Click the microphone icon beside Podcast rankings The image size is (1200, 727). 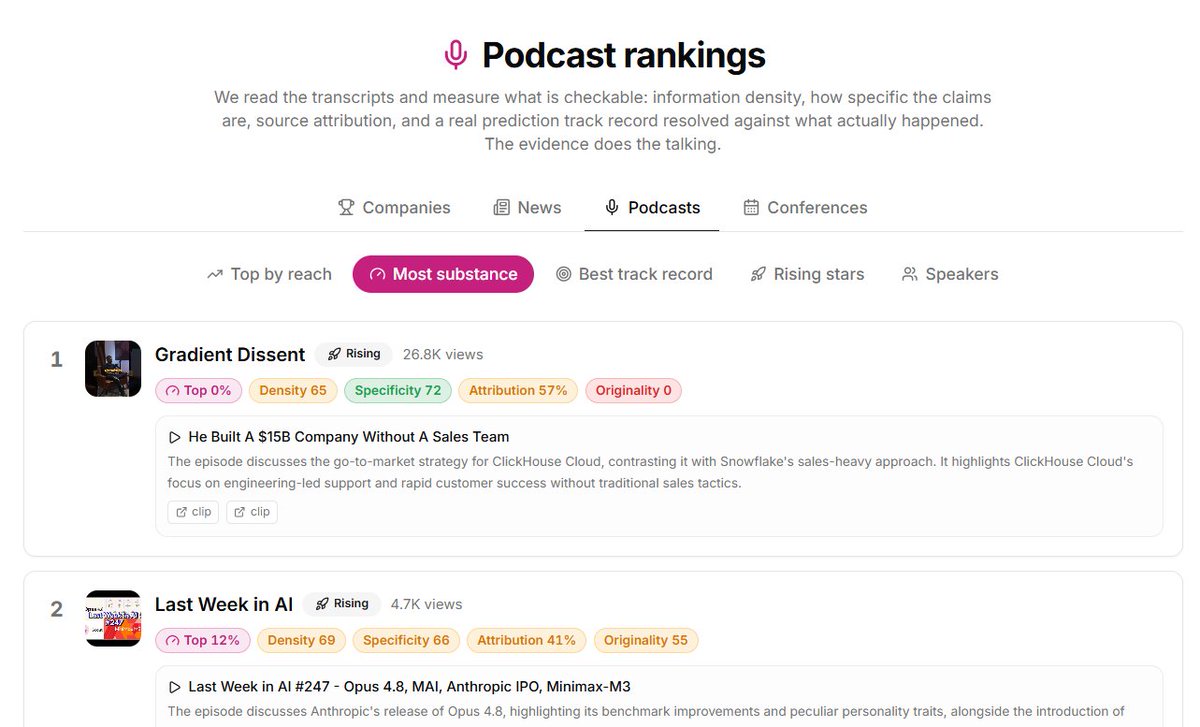point(456,54)
